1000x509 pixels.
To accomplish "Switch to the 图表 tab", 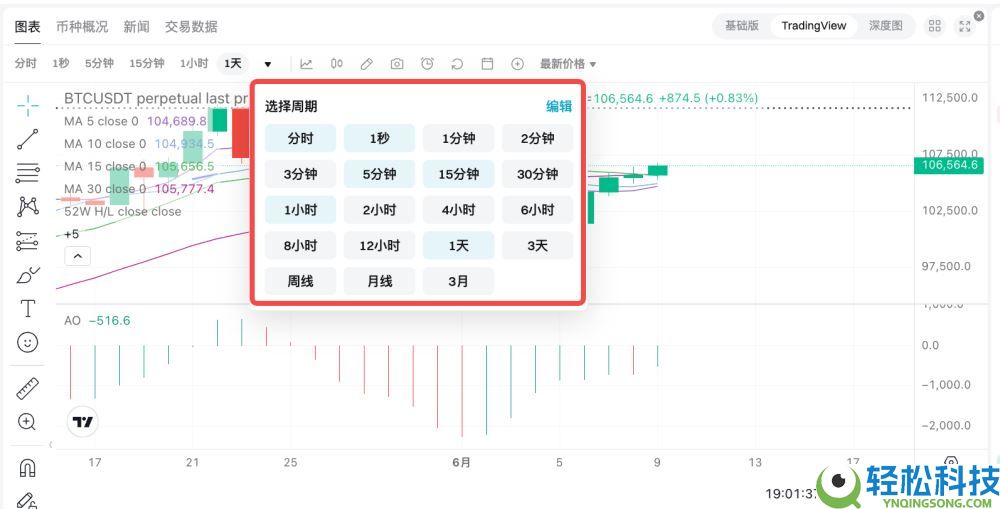I will click(27, 26).
